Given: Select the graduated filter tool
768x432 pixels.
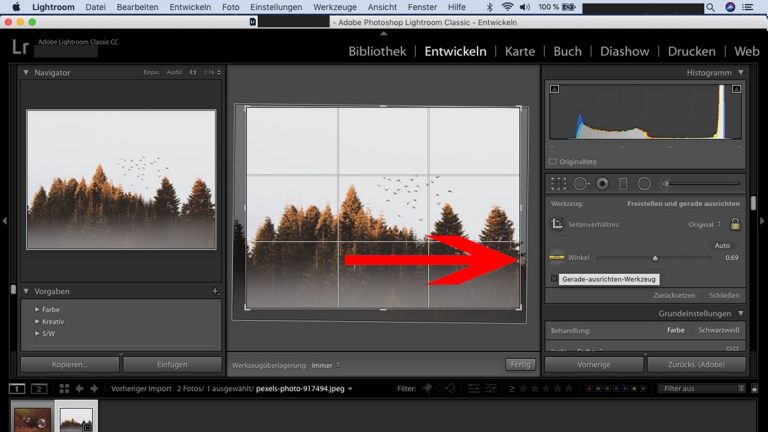Looking at the screenshot, I should [623, 183].
